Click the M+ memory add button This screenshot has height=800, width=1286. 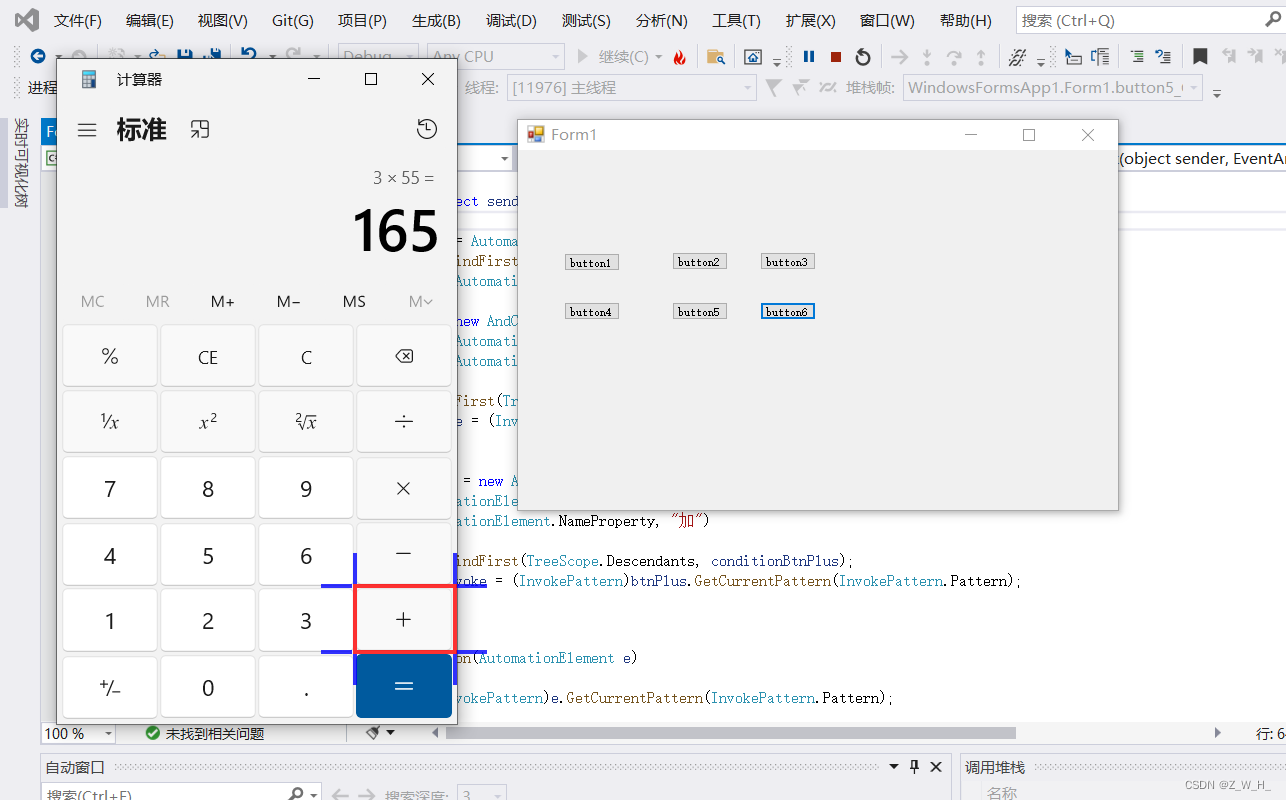(223, 301)
